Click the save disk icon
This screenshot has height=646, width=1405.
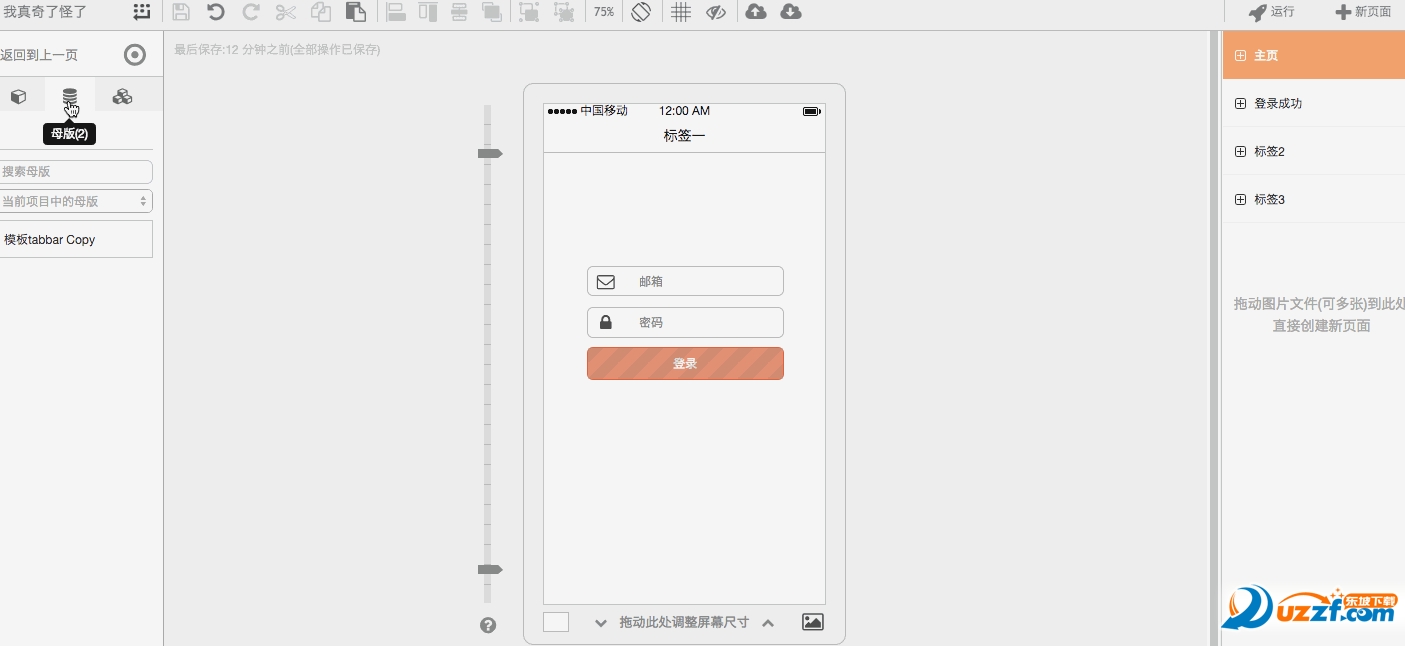(181, 12)
